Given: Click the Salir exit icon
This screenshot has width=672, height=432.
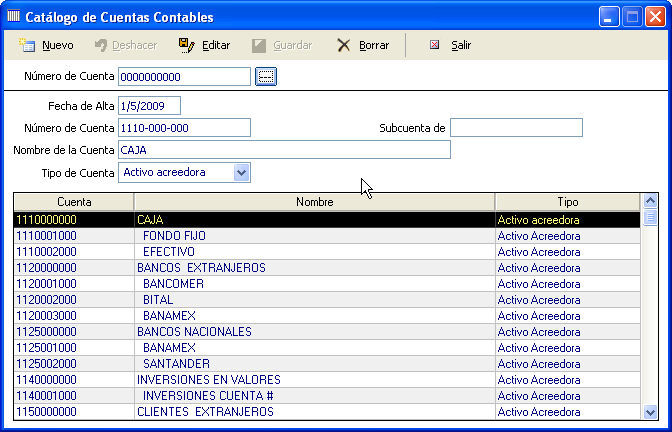Looking at the screenshot, I should point(435,45).
